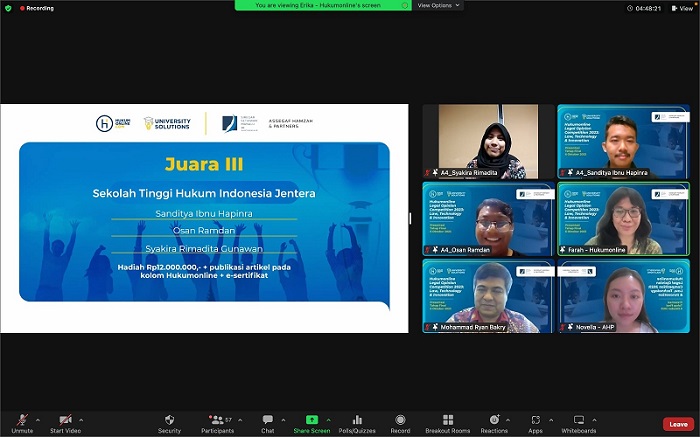Click the University Solutions logo on slide
The width and height of the screenshot is (700, 437).
tap(167, 124)
